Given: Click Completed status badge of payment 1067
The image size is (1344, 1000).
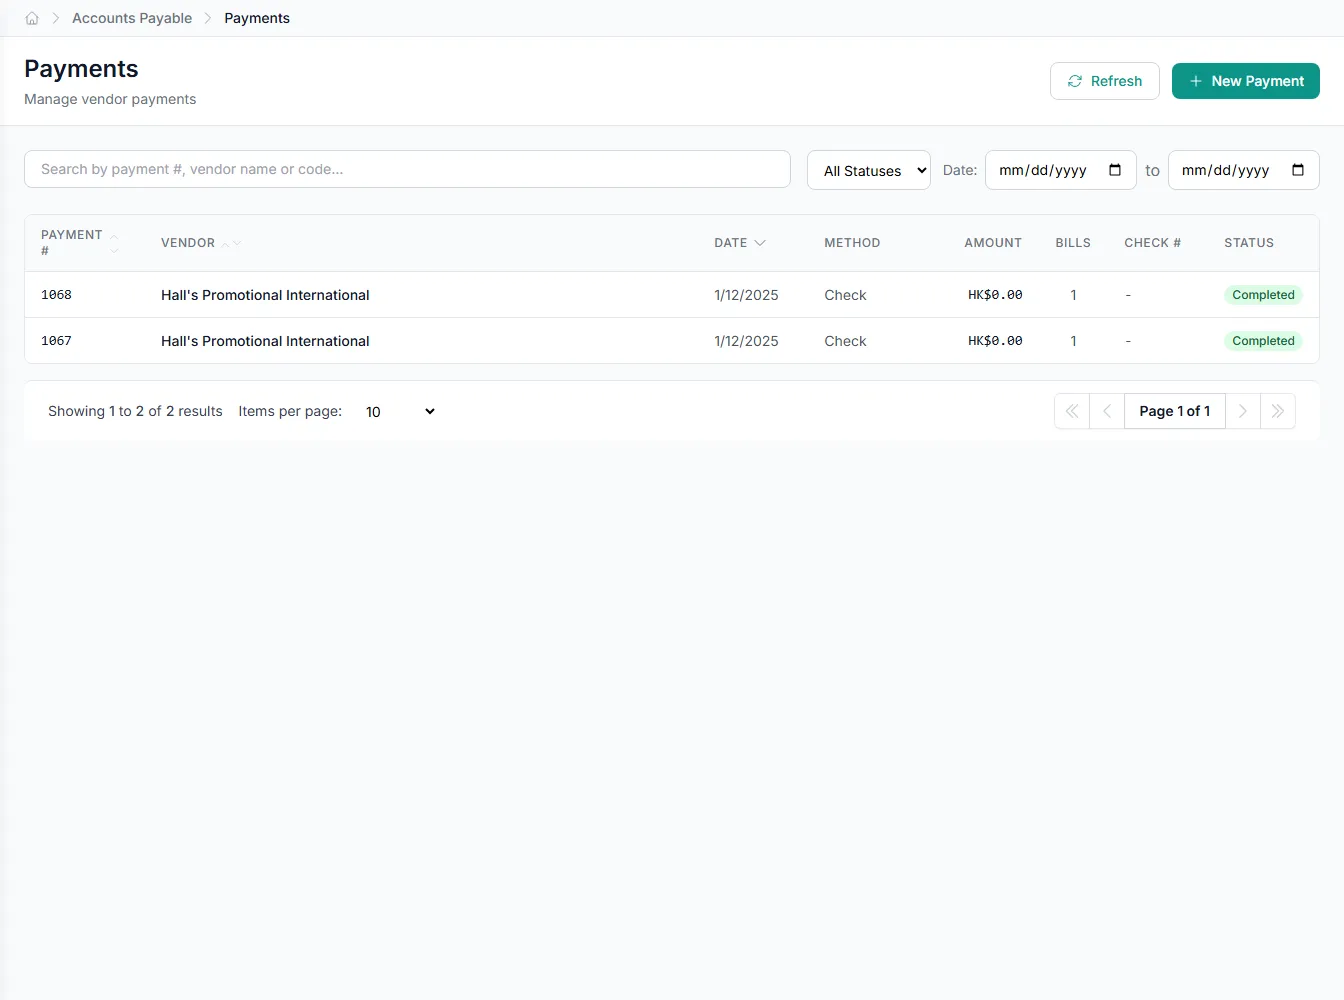Looking at the screenshot, I should 1263,341.
